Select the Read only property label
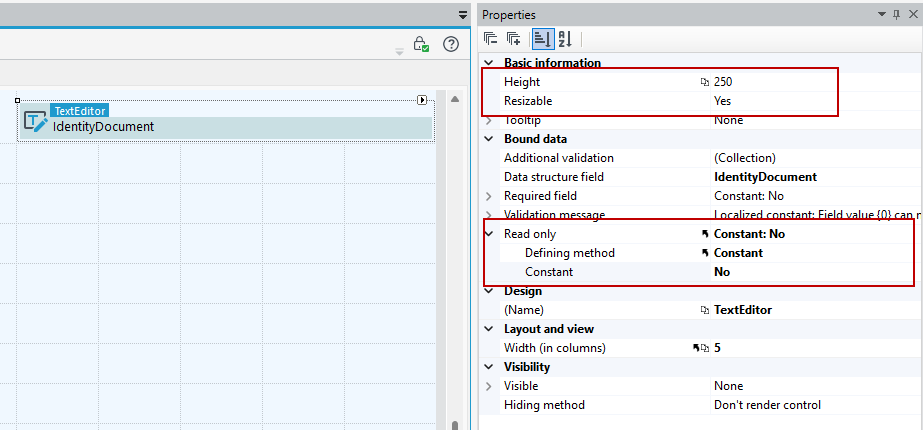This screenshot has width=923, height=430. (530, 234)
